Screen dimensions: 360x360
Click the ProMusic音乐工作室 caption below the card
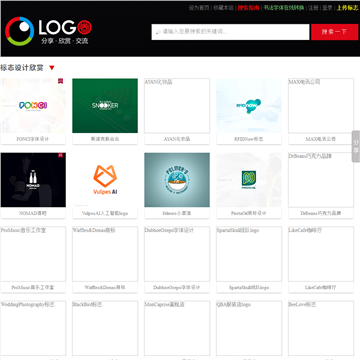click(x=33, y=288)
